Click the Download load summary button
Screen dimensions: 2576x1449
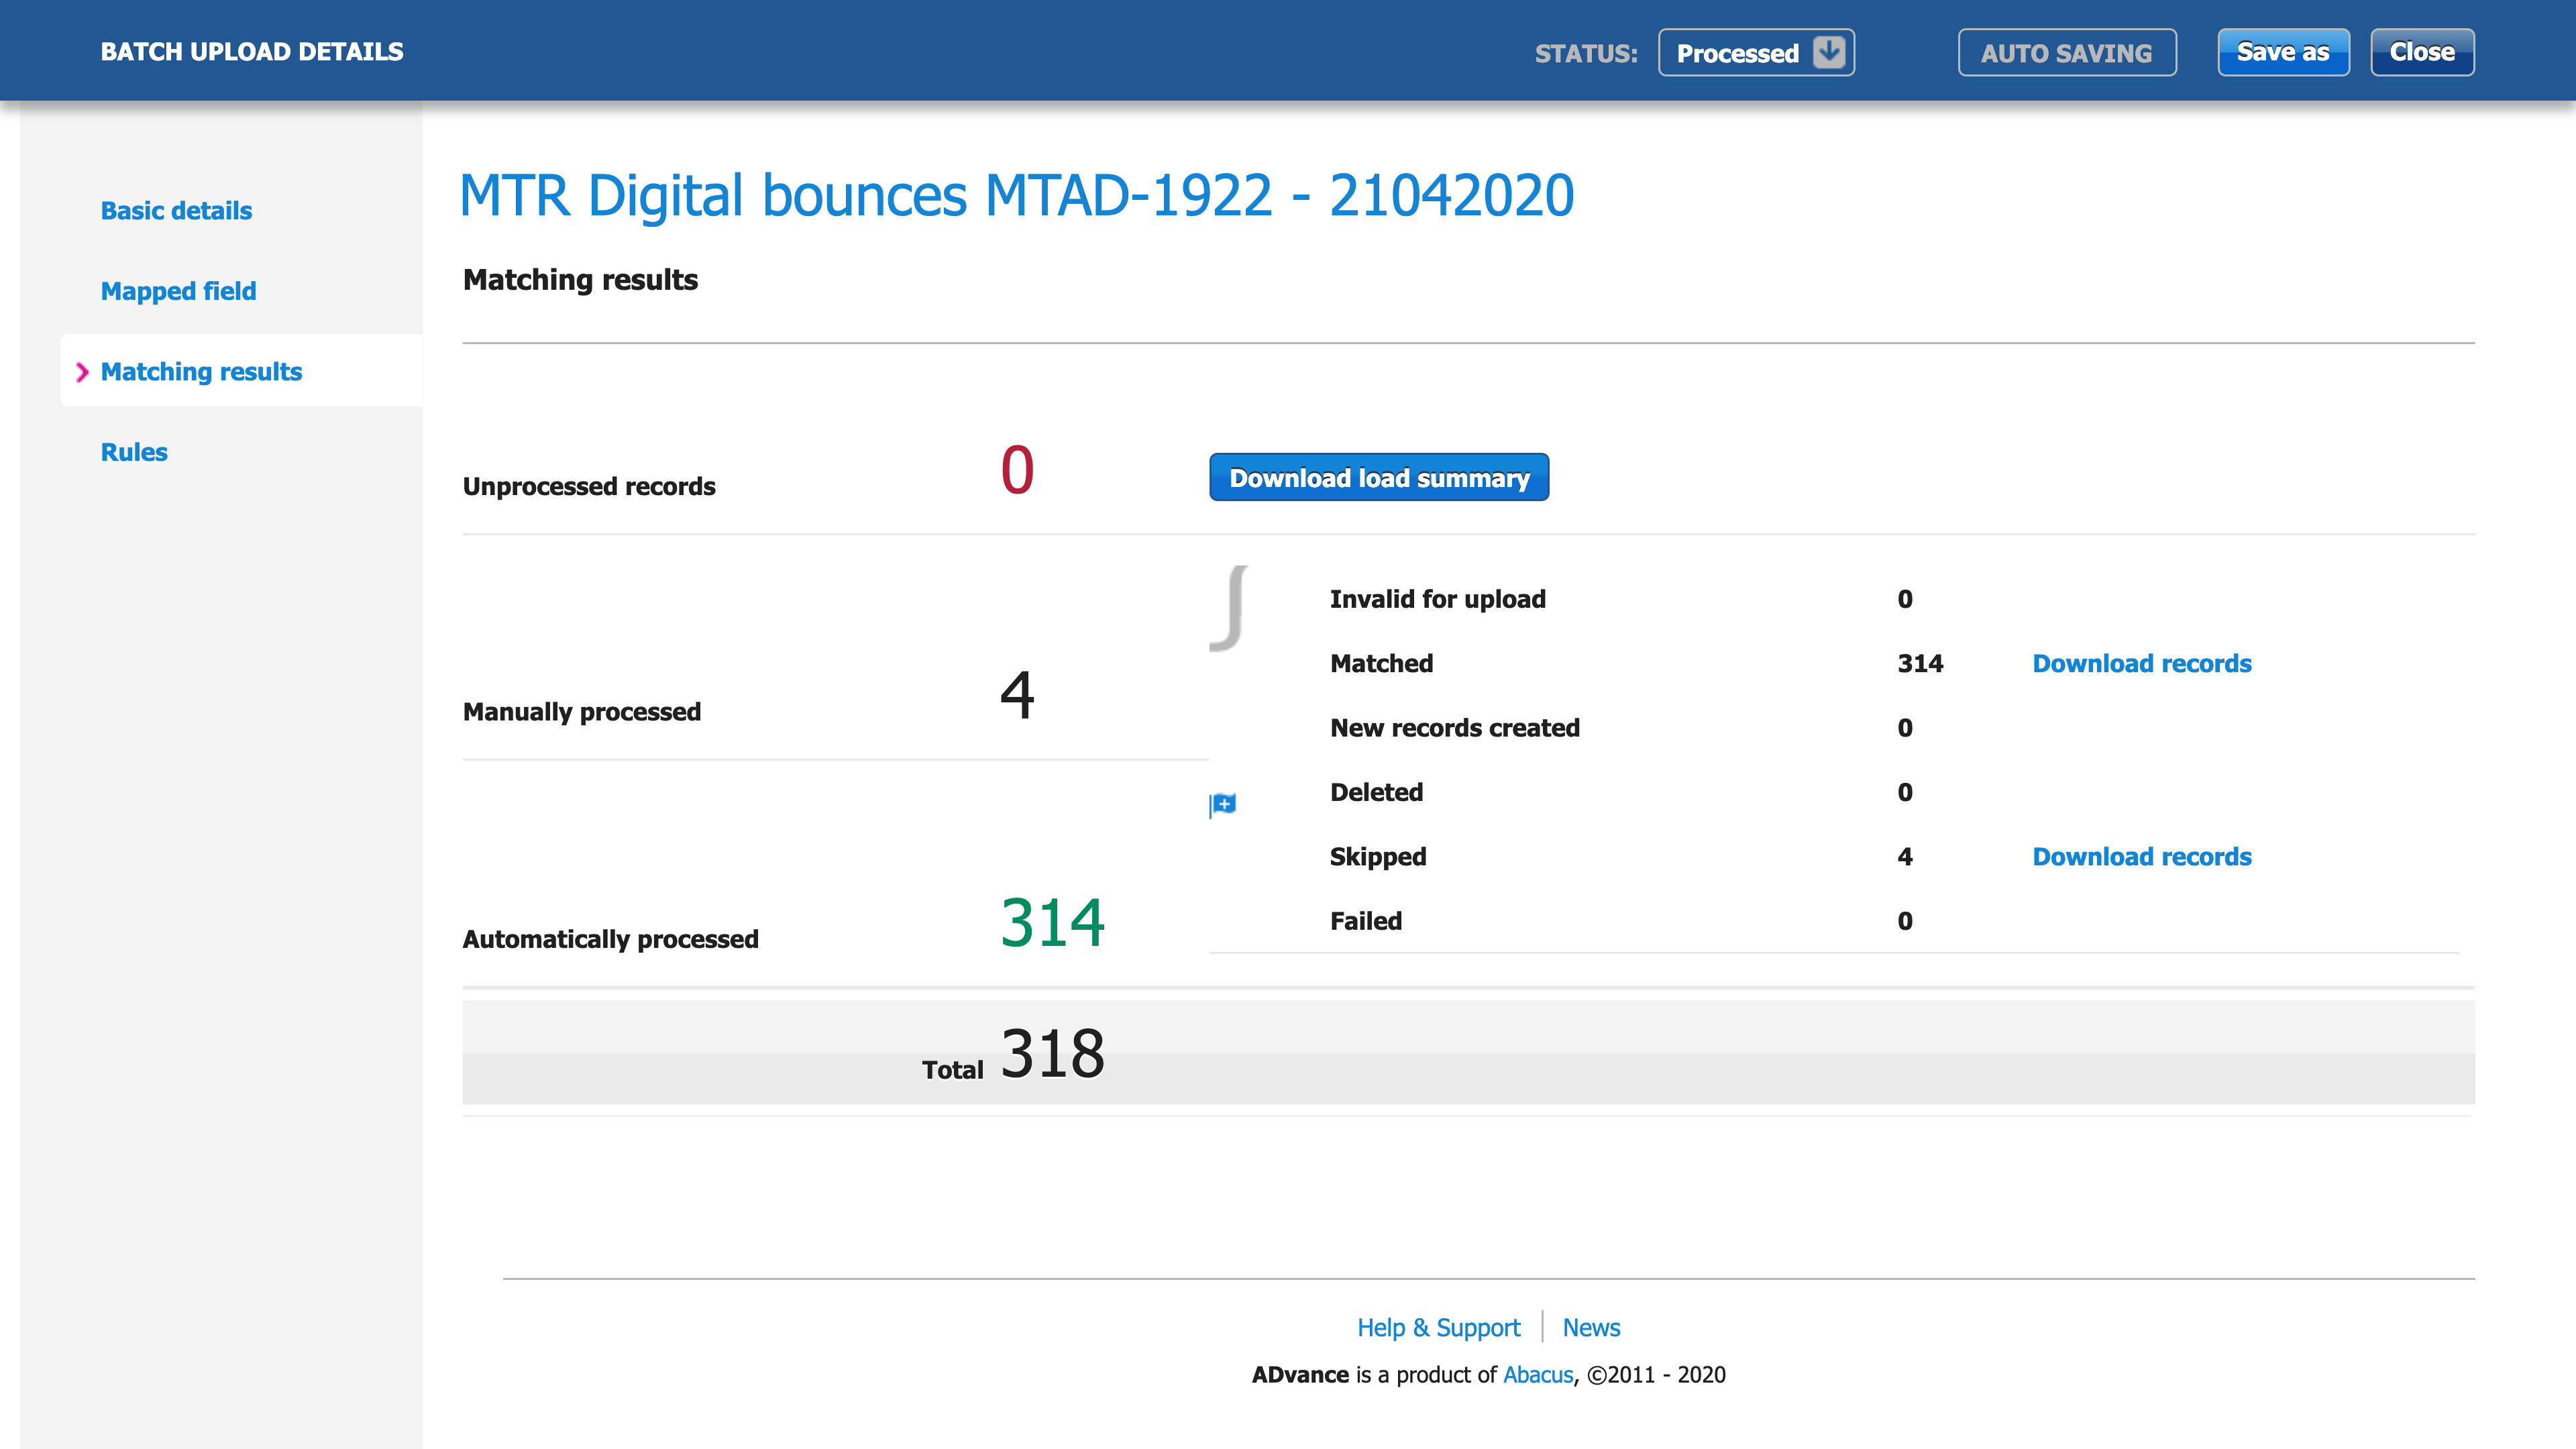pyautogui.click(x=1379, y=478)
